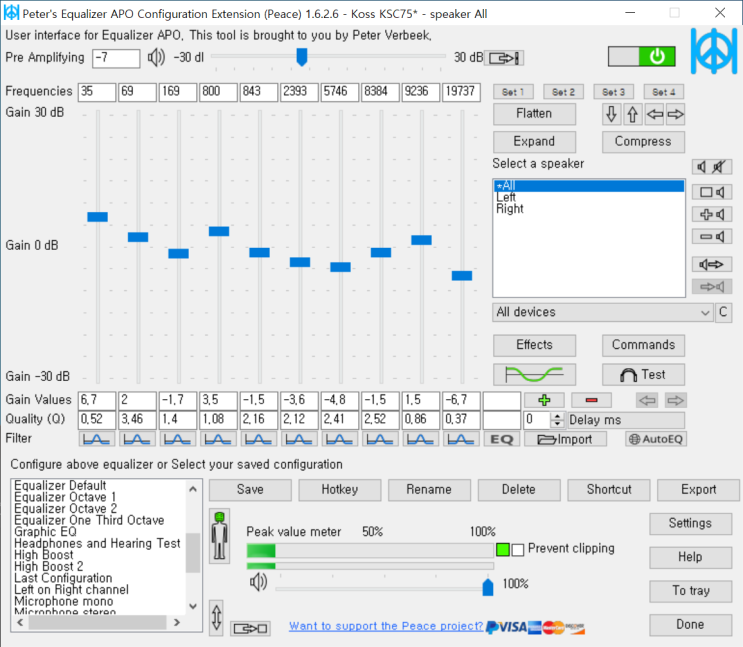Click the human figure balance icon
This screenshot has width=743, height=647.
[219, 536]
